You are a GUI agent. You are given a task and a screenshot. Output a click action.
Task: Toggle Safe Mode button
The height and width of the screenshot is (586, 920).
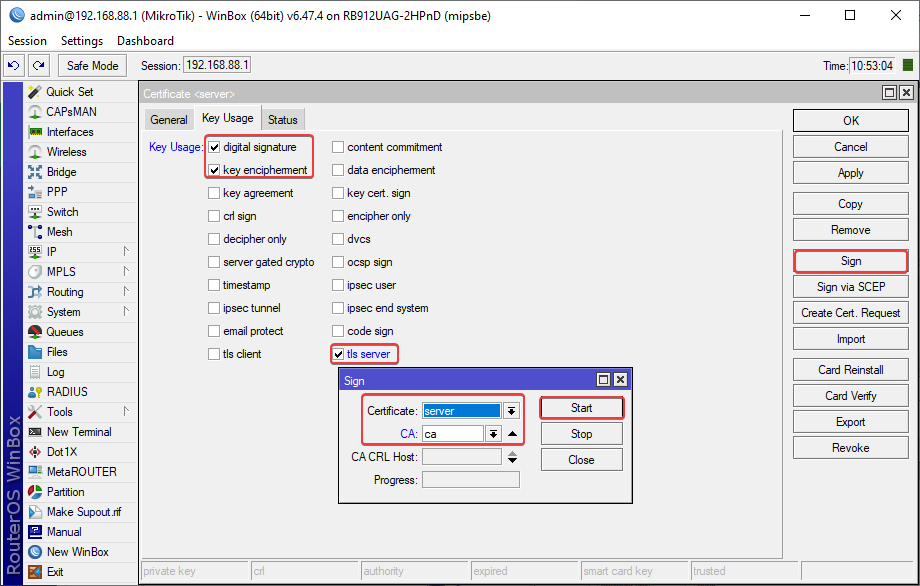point(92,66)
